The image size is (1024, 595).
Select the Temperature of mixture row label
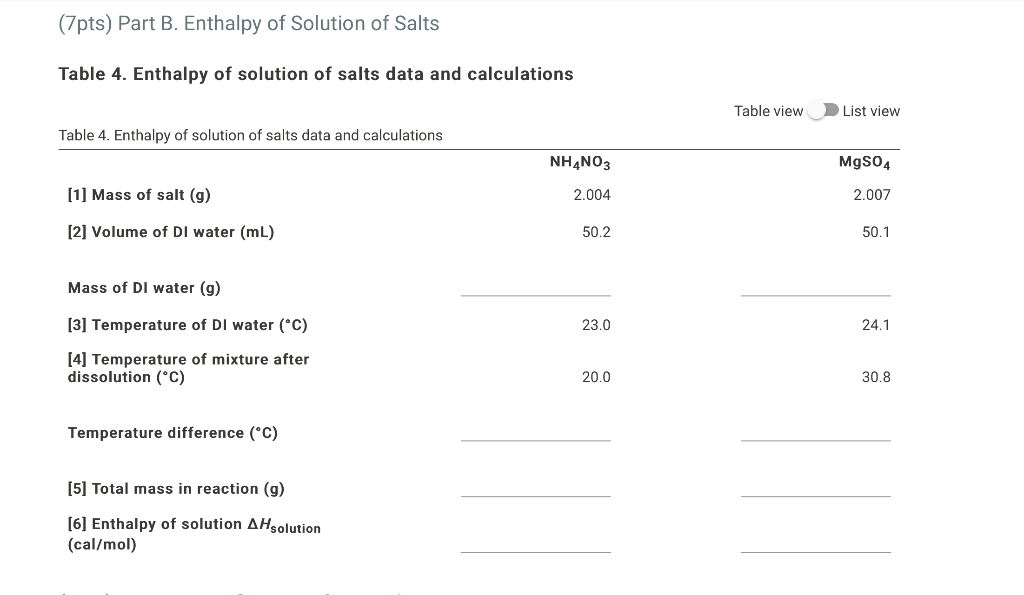click(x=188, y=368)
